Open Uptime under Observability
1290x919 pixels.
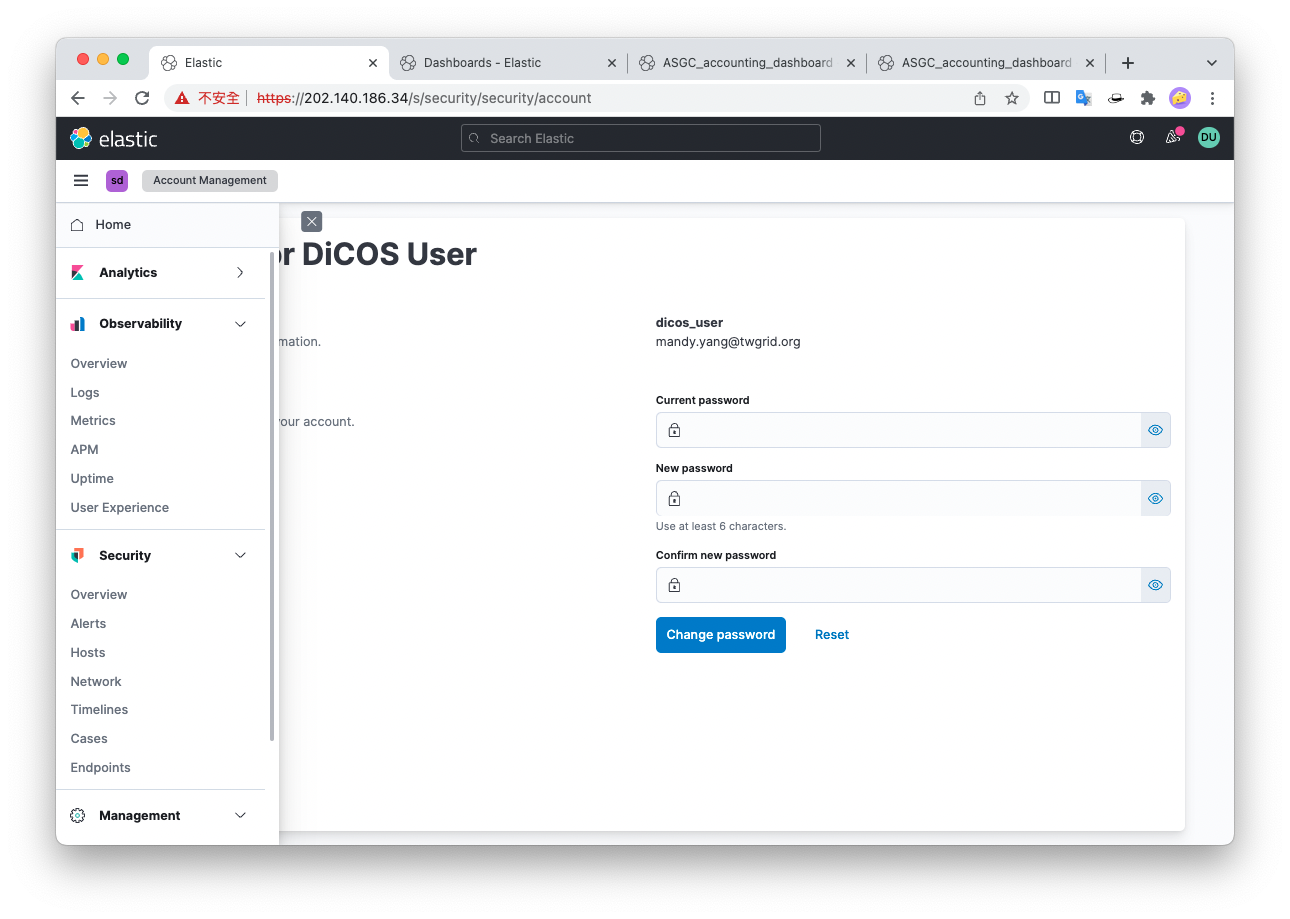coord(92,479)
